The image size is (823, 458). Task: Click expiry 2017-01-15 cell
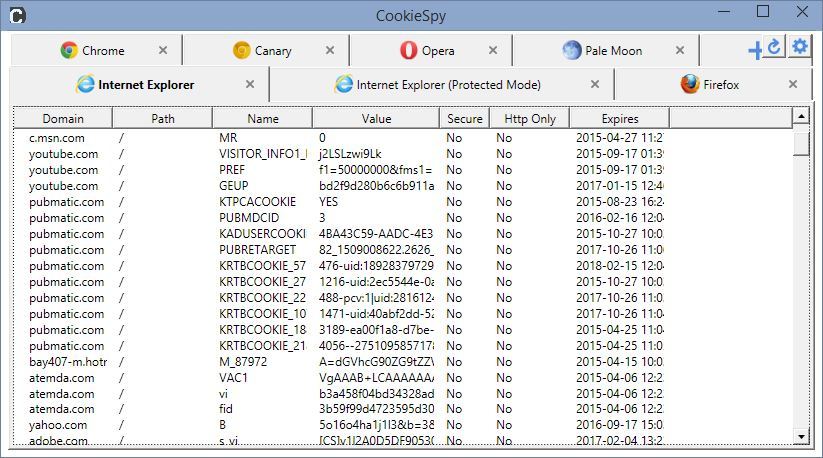[619, 186]
